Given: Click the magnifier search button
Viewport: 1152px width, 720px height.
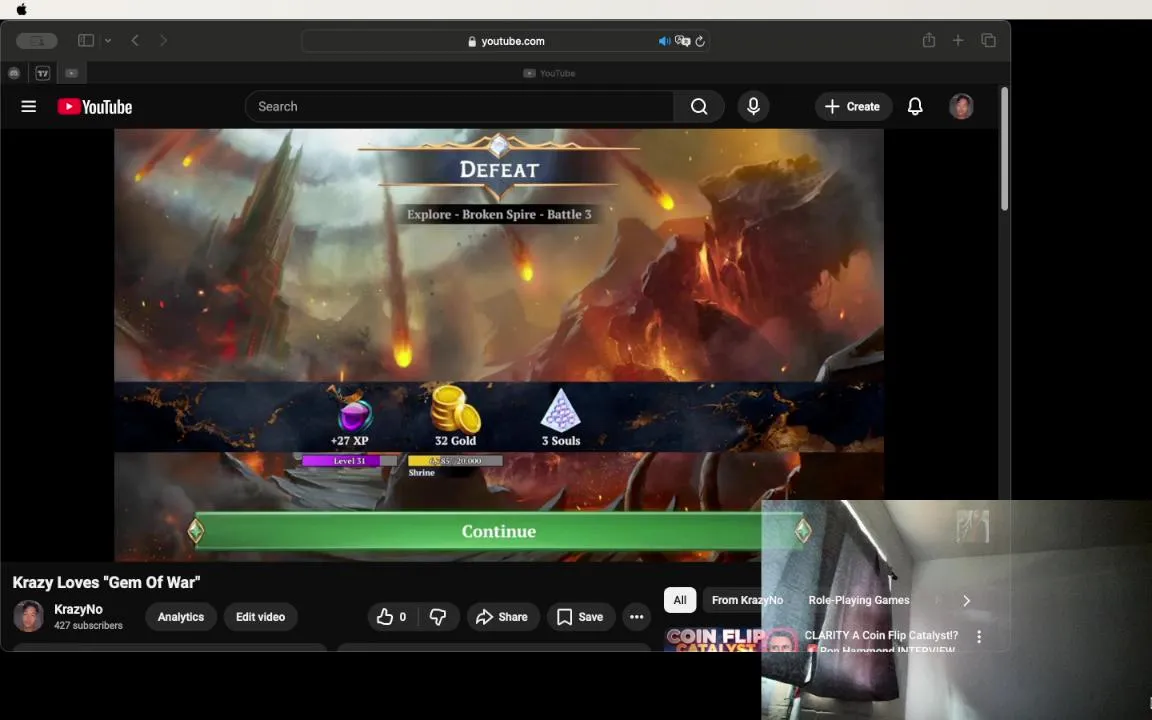Looking at the screenshot, I should 699,107.
